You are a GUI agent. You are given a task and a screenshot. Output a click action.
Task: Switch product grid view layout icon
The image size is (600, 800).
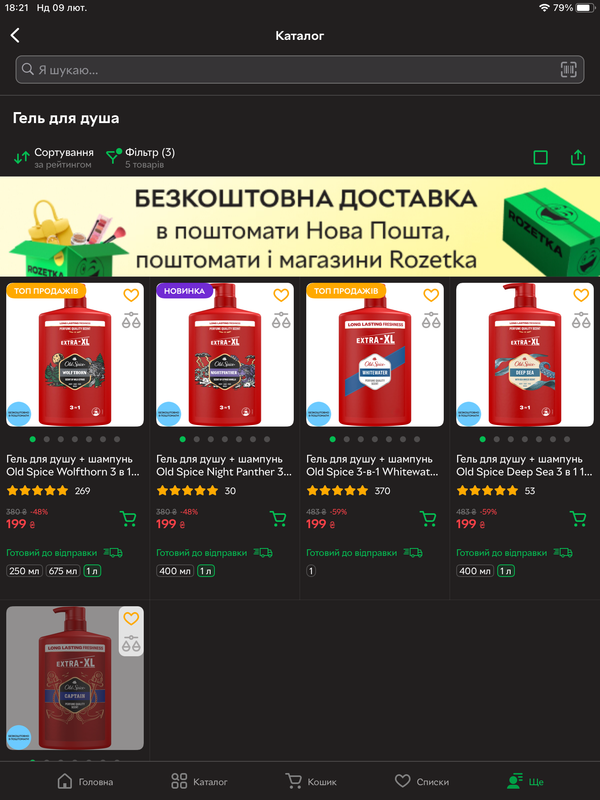coord(540,157)
